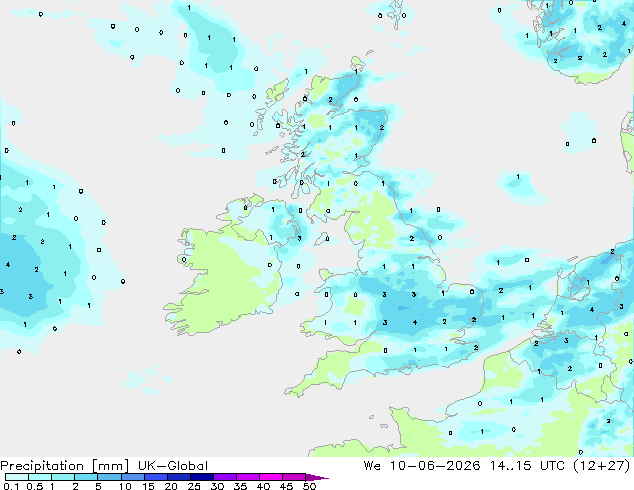Click the '14..15 UTC' time text
The height and width of the screenshot is (490, 634).
(527, 466)
